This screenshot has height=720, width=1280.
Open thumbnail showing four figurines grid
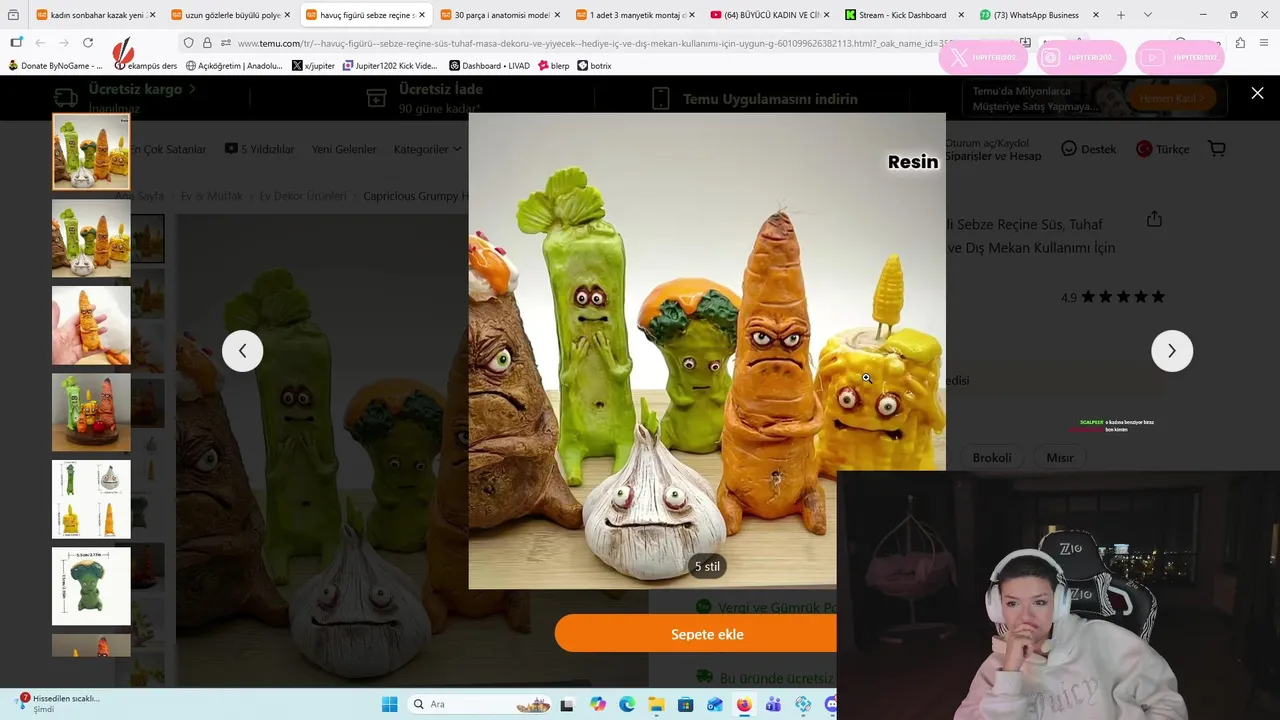point(91,499)
